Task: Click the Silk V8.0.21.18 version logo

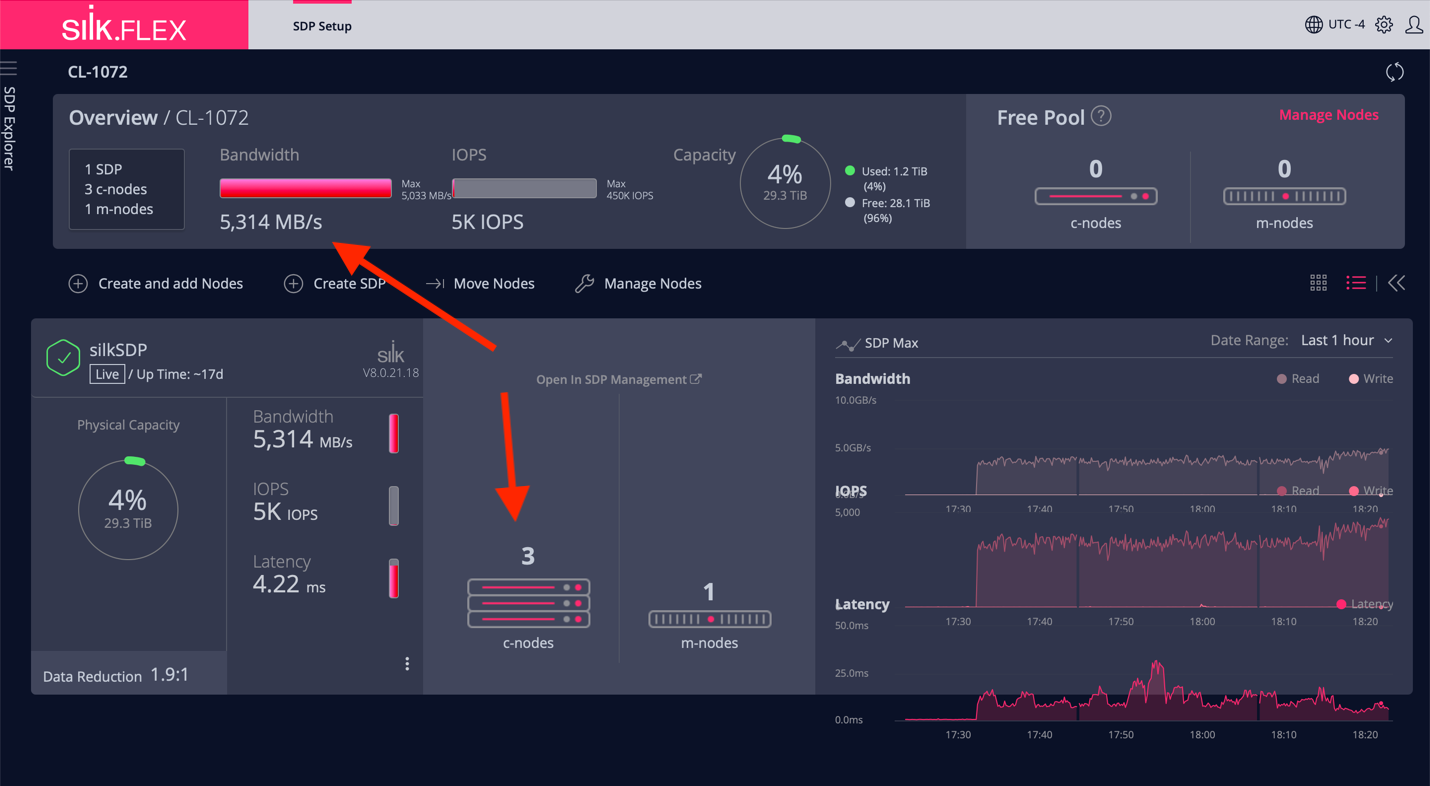Action: pyautogui.click(x=391, y=360)
